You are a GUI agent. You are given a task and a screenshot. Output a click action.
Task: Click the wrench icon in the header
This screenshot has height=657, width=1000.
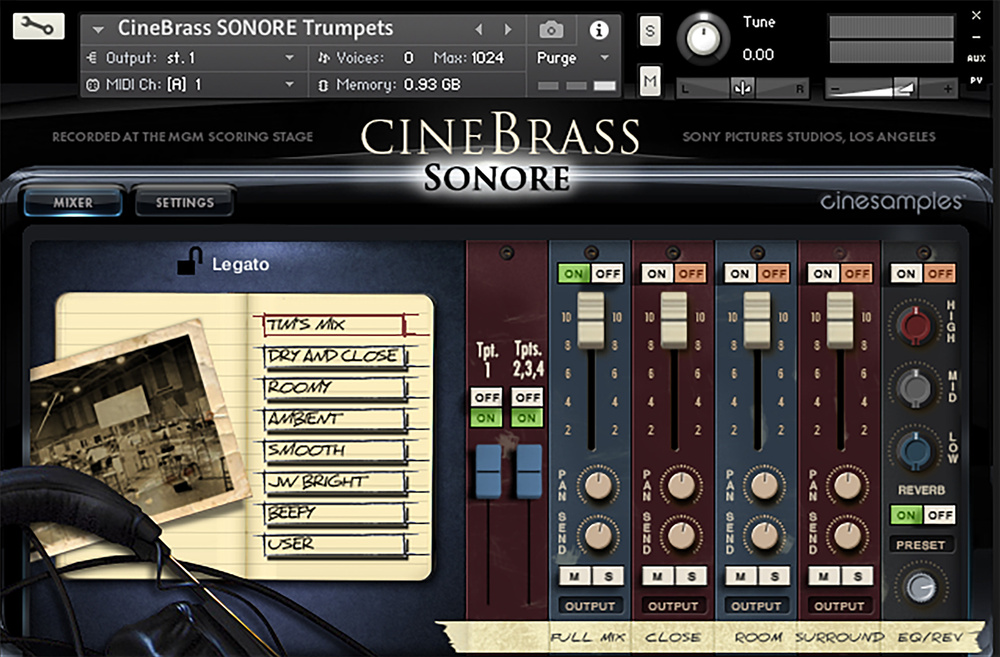coord(39,27)
